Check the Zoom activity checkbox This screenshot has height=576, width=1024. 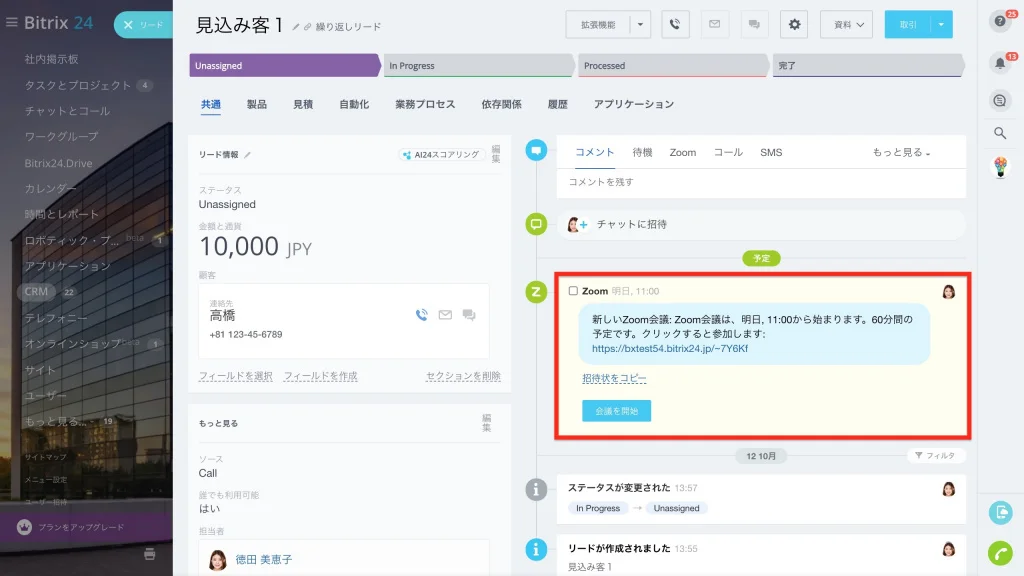click(x=573, y=291)
